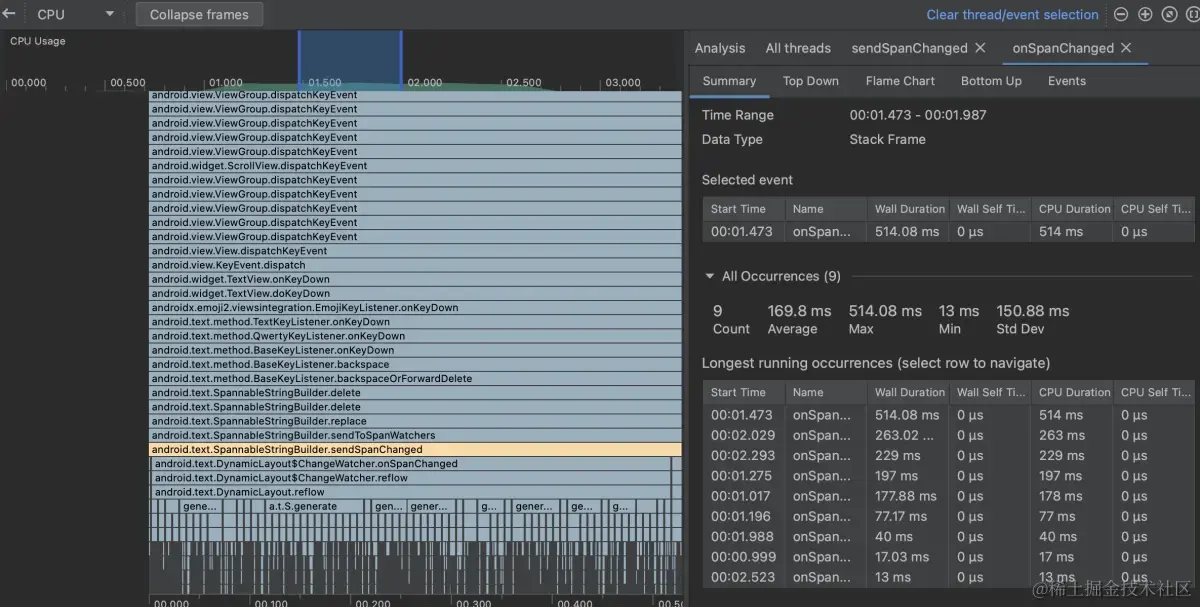The image size is (1200, 607).
Task: Click the 02.500 mark on the timeline ruler
Action: (524, 83)
